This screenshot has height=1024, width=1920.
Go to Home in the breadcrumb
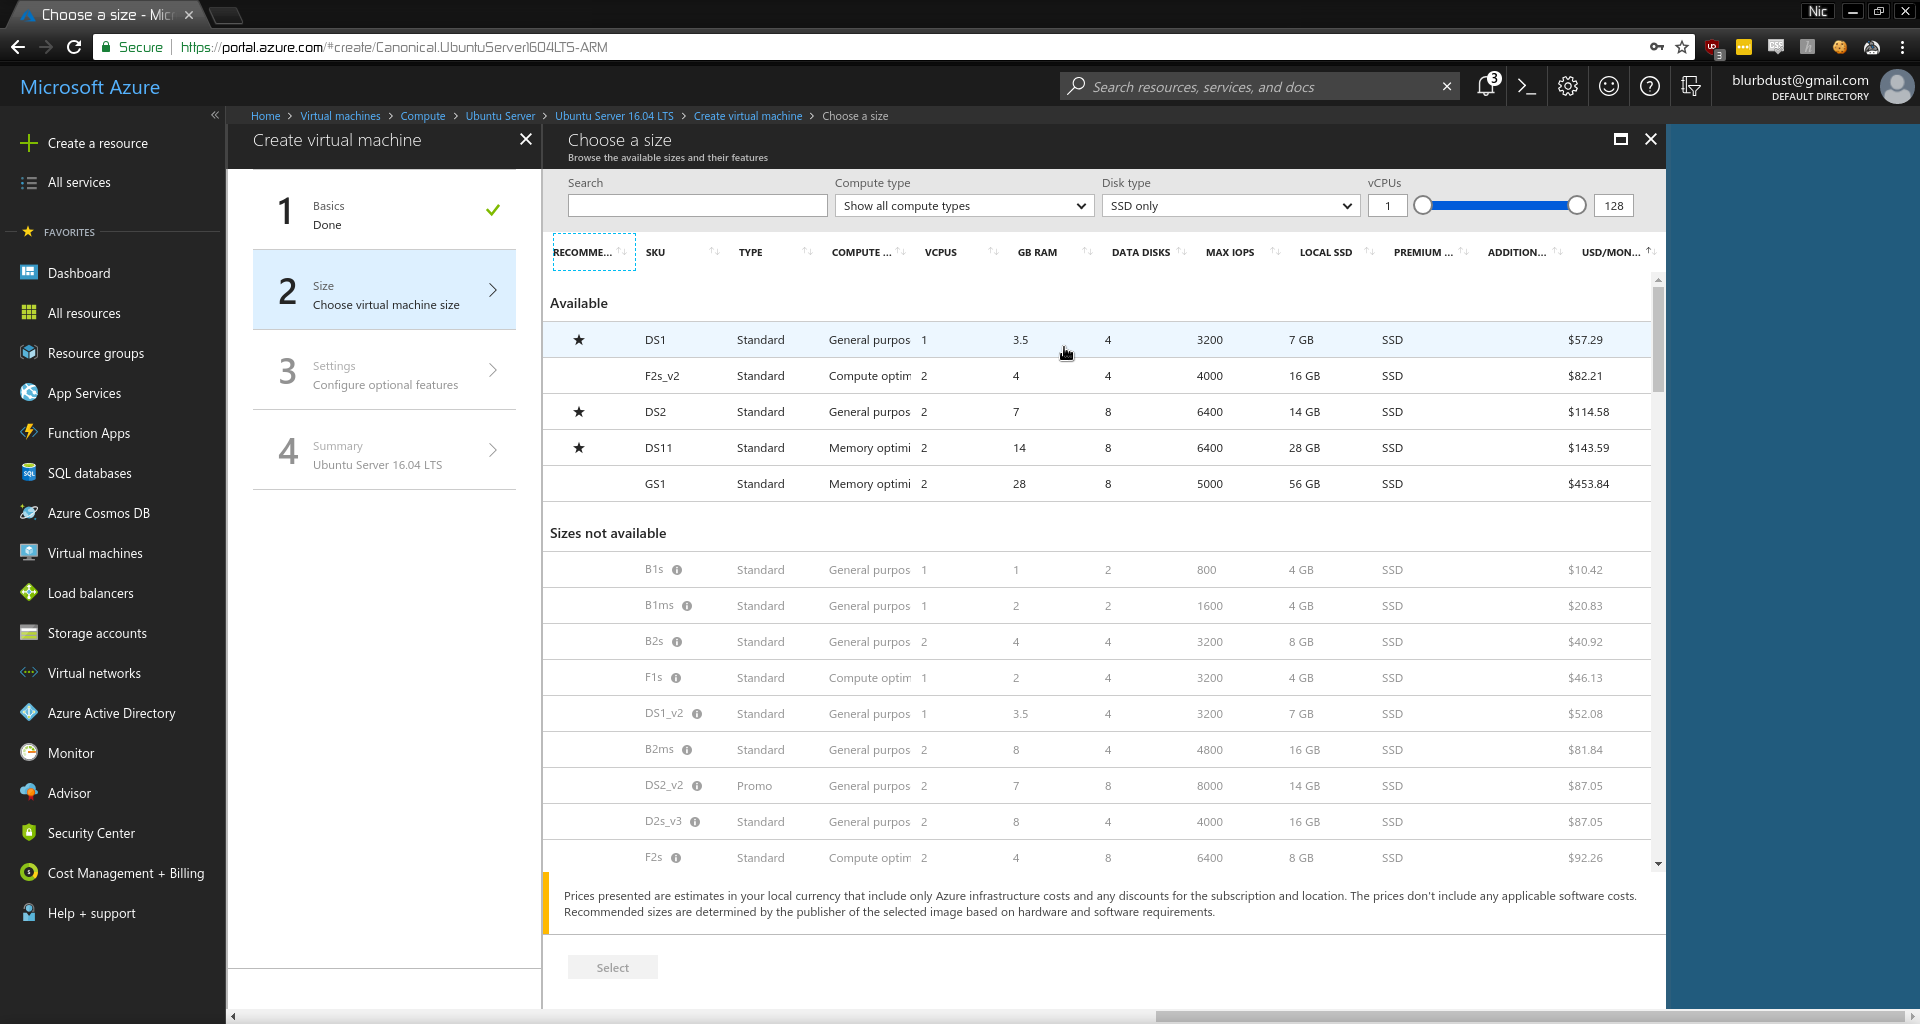click(265, 116)
